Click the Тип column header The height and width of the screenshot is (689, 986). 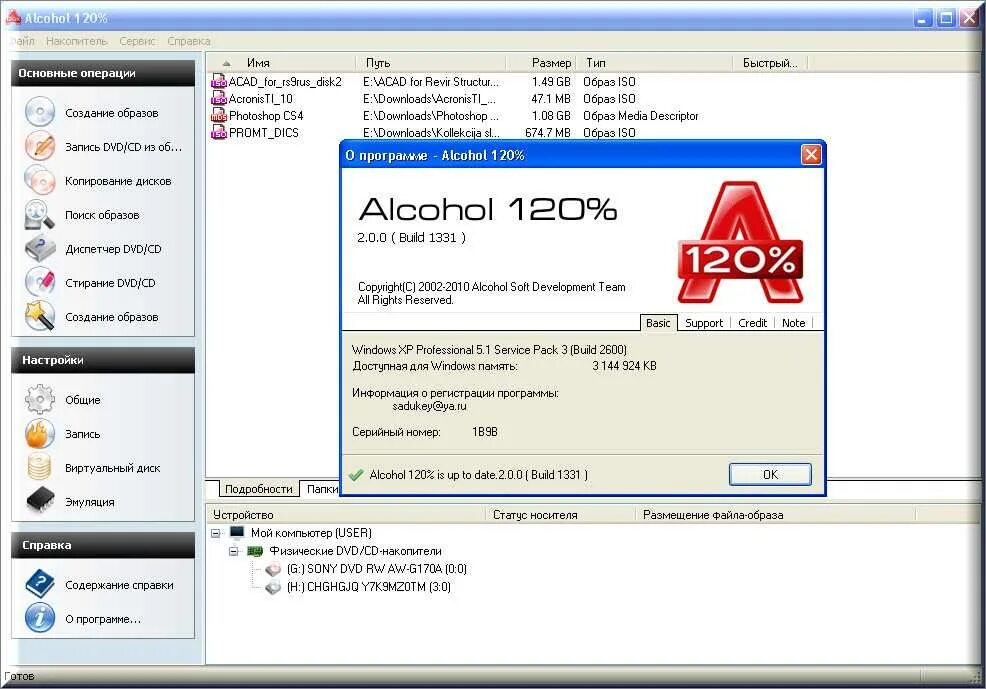pyautogui.click(x=655, y=63)
